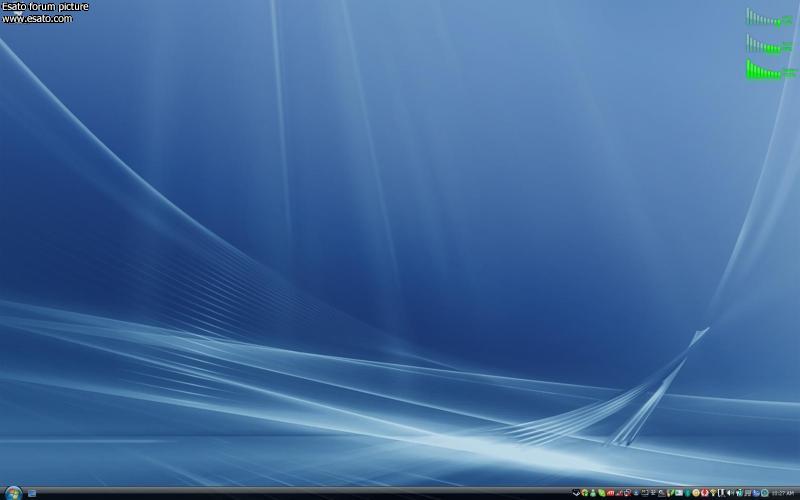Click the quick launch icon beside Start
The image size is (800, 500).
click(x=32, y=493)
